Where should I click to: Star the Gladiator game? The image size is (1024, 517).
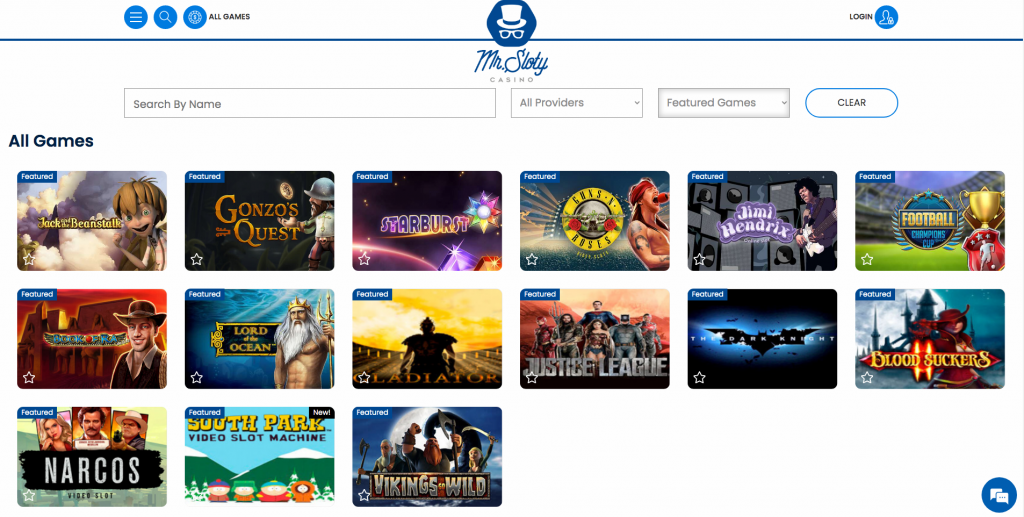coord(364,377)
